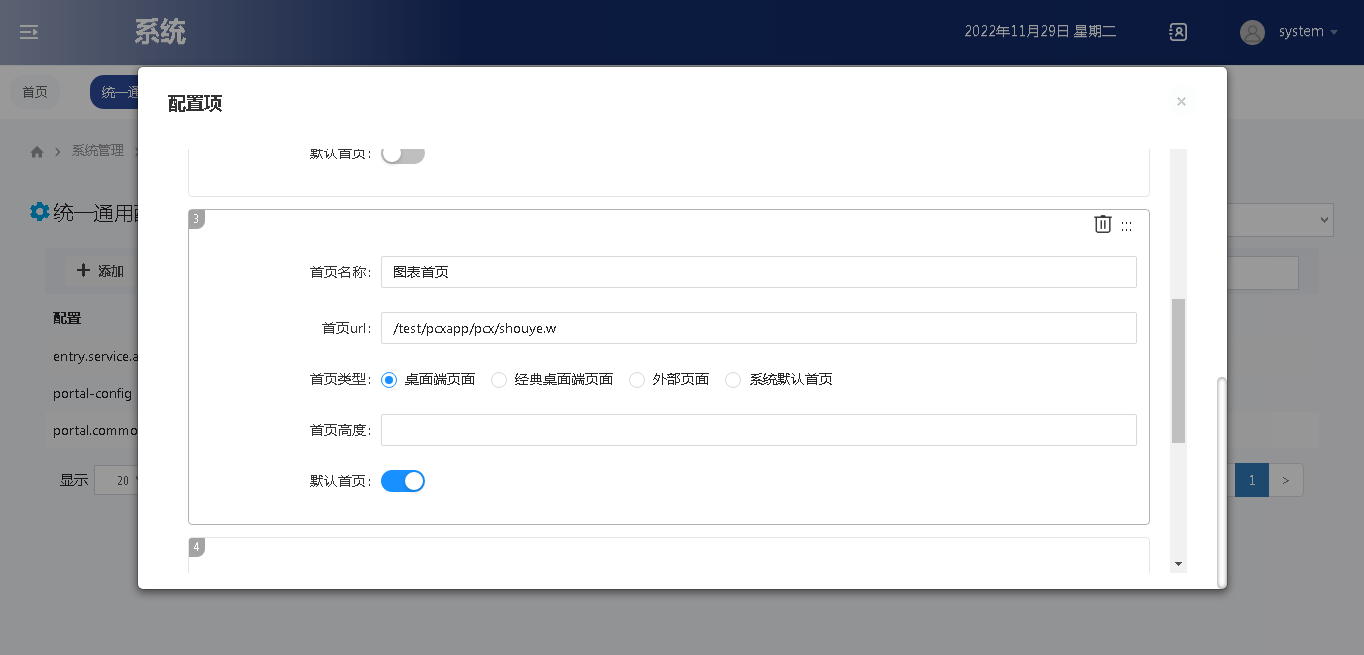Select 桌面端页面 radio option
This screenshot has height=655, width=1364.
(x=389, y=380)
